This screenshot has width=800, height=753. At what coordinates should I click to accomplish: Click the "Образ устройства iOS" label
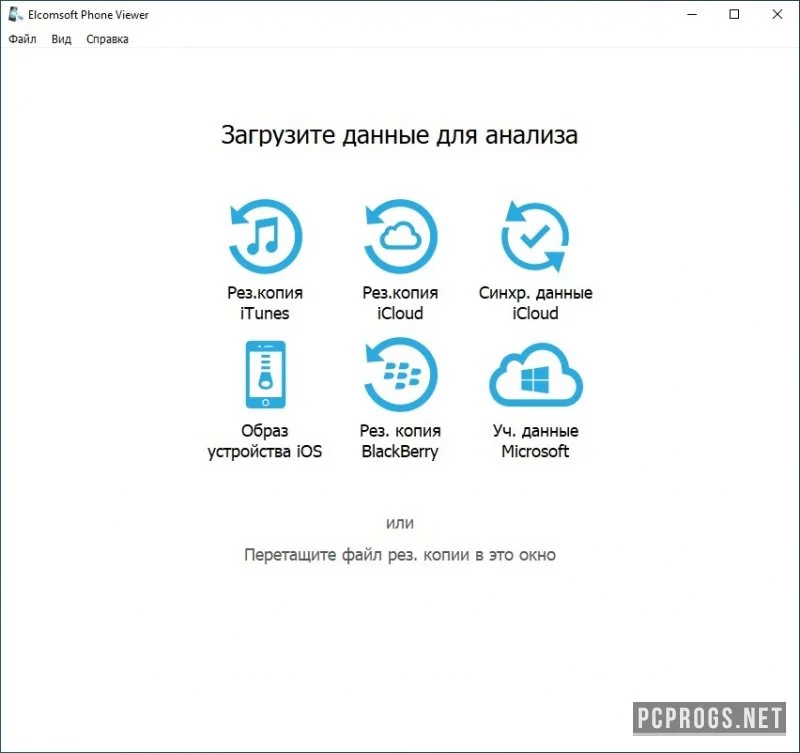pyautogui.click(x=265, y=441)
